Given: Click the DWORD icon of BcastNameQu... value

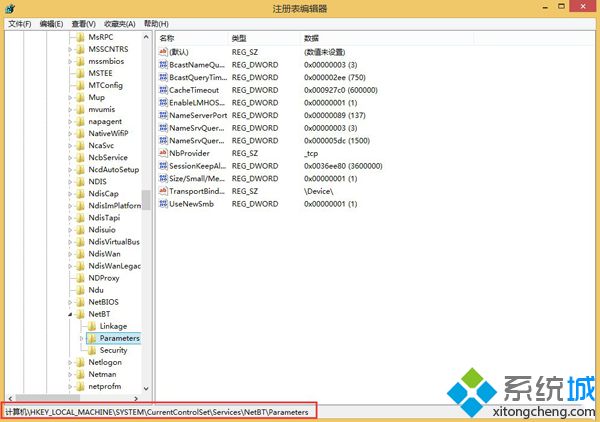Looking at the screenshot, I should [163, 65].
